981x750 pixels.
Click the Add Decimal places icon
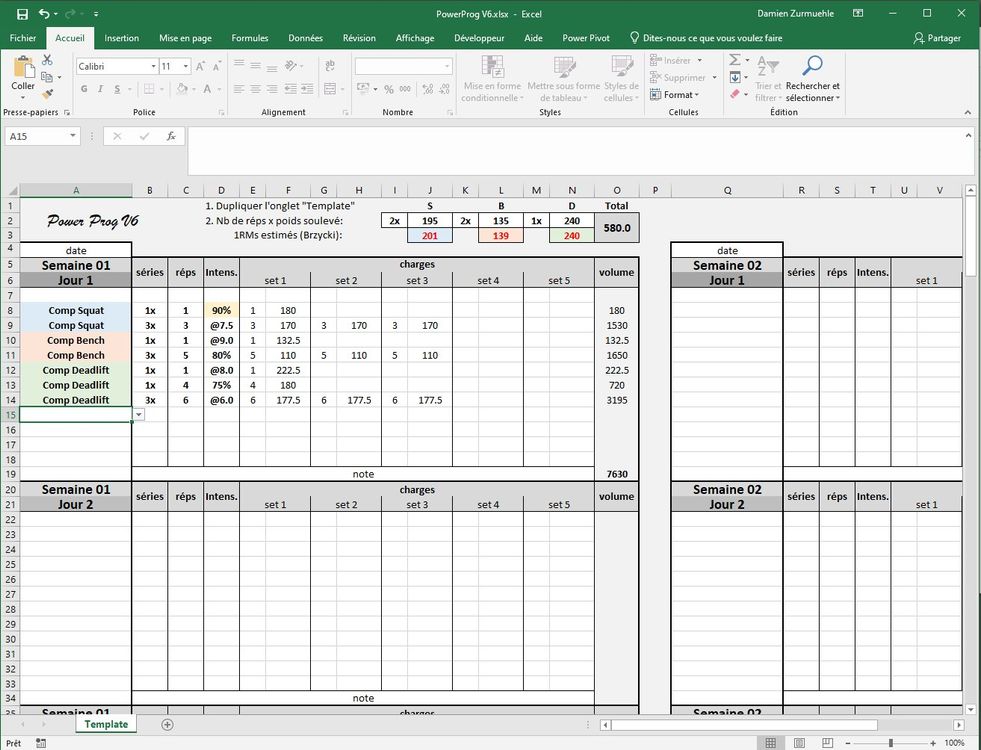point(428,89)
